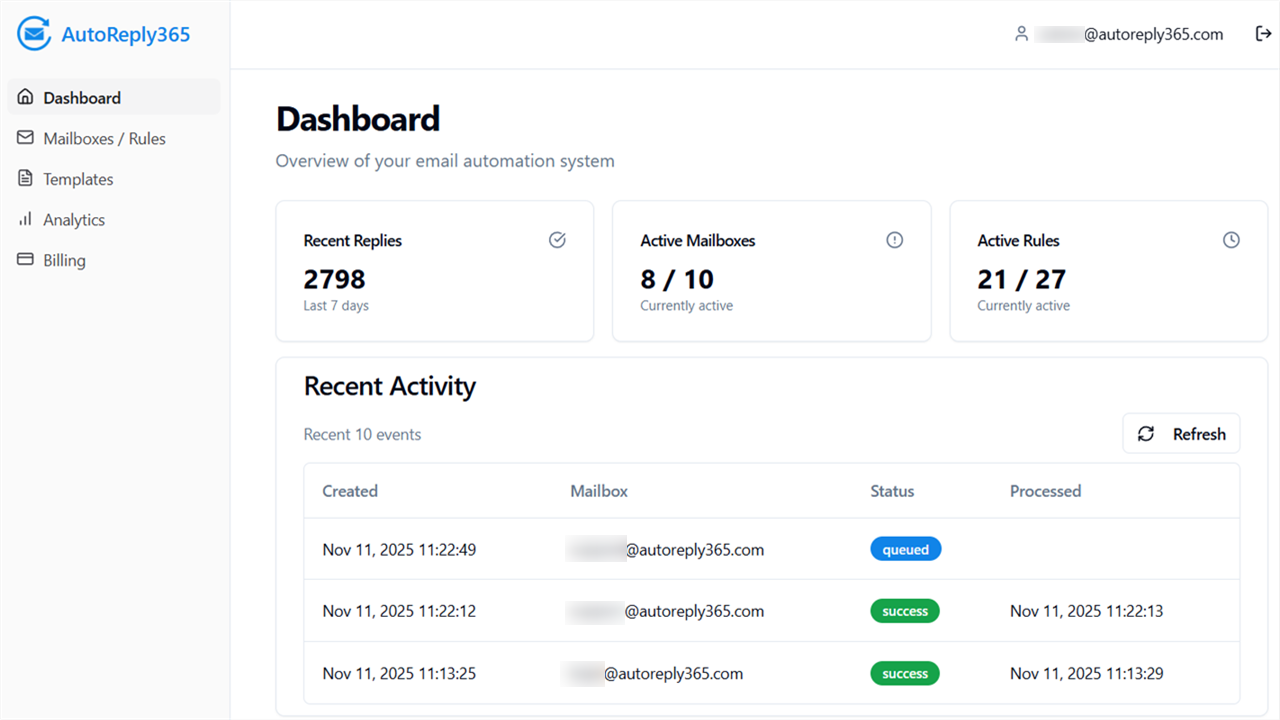1280x720 pixels.
Task: Click the queued status badge
Action: [x=905, y=549]
